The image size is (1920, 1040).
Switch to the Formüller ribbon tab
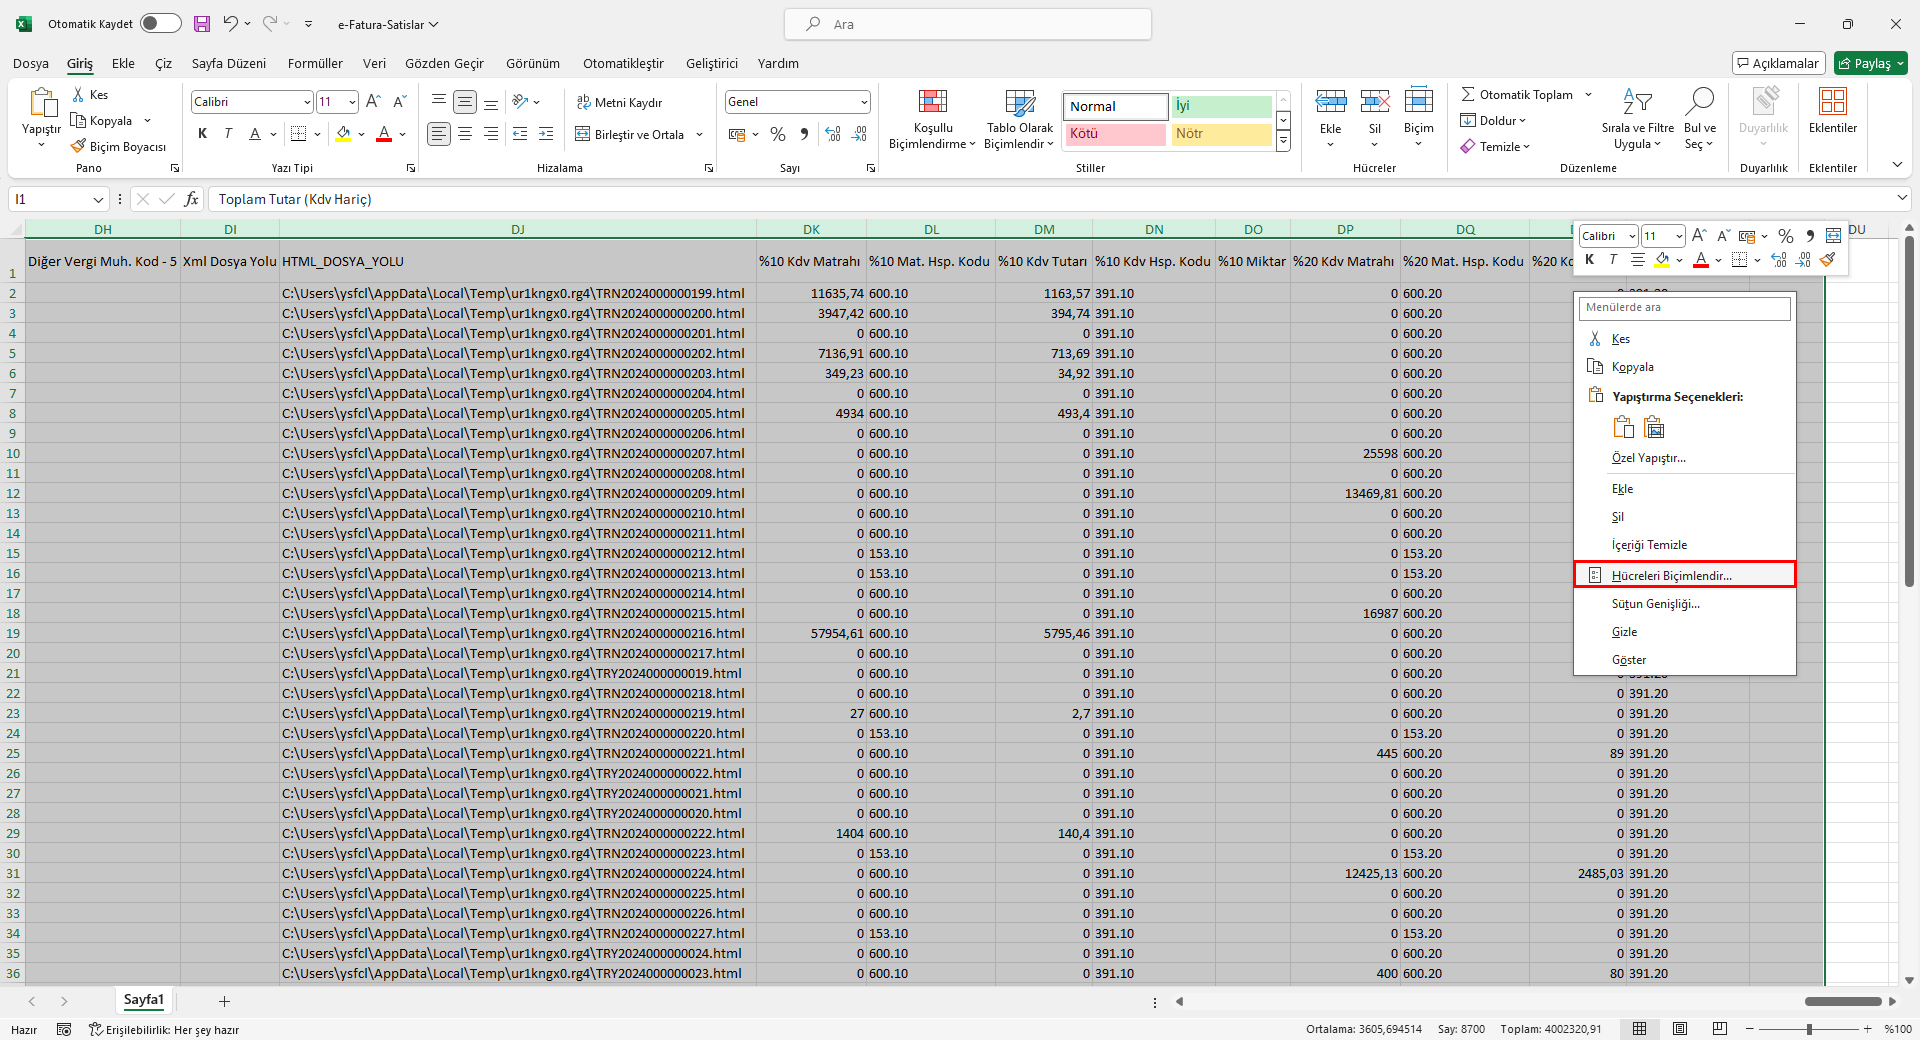pyautogui.click(x=315, y=64)
